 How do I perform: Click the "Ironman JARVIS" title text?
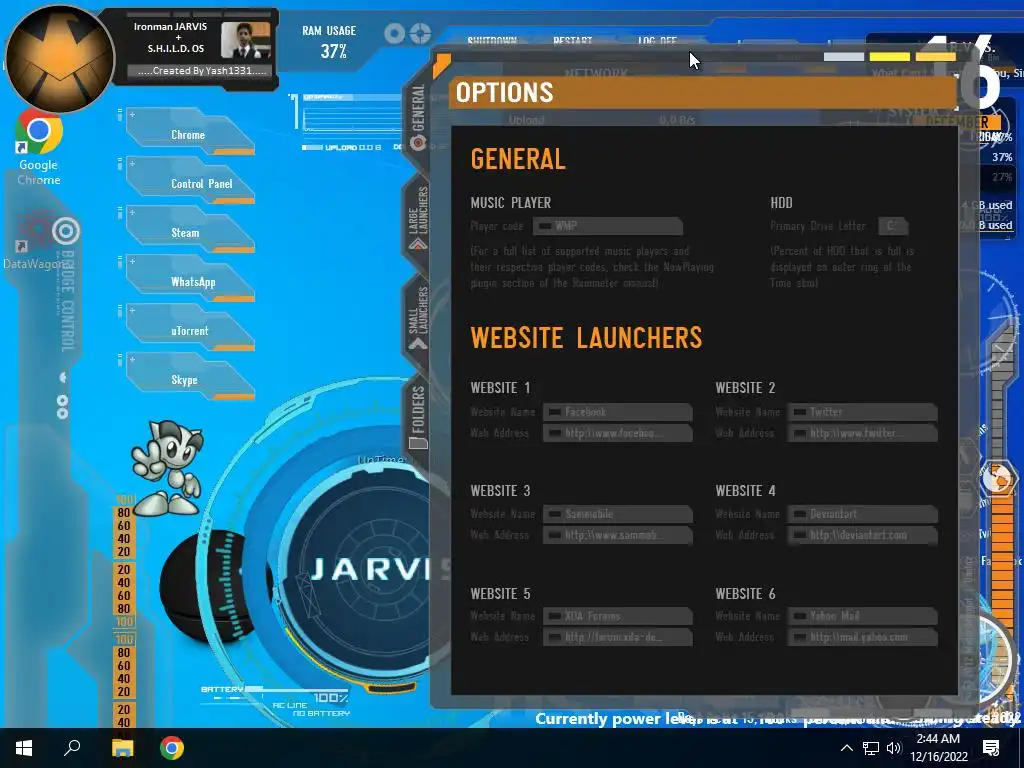pyautogui.click(x=170, y=27)
